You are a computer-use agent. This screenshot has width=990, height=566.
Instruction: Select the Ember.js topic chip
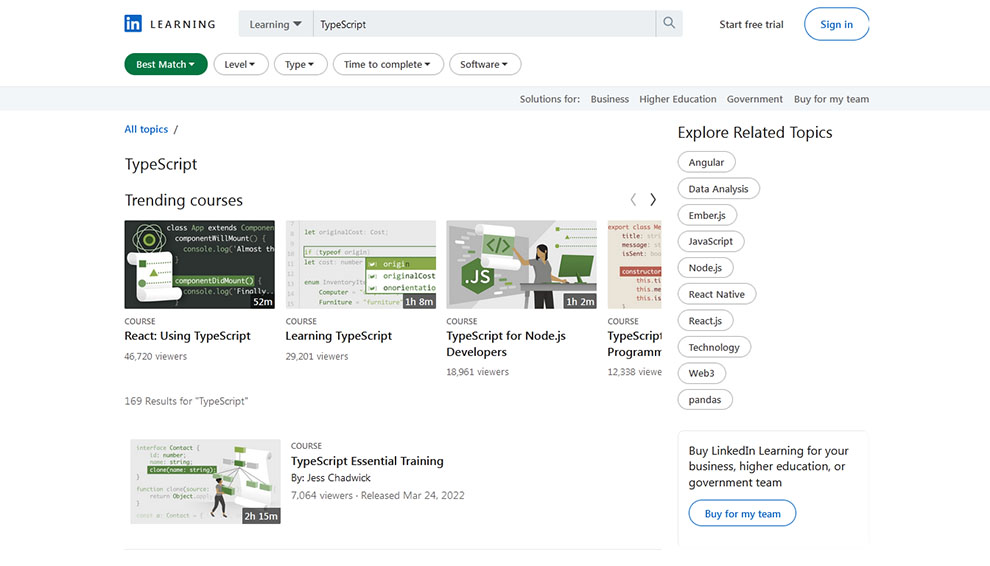707,215
